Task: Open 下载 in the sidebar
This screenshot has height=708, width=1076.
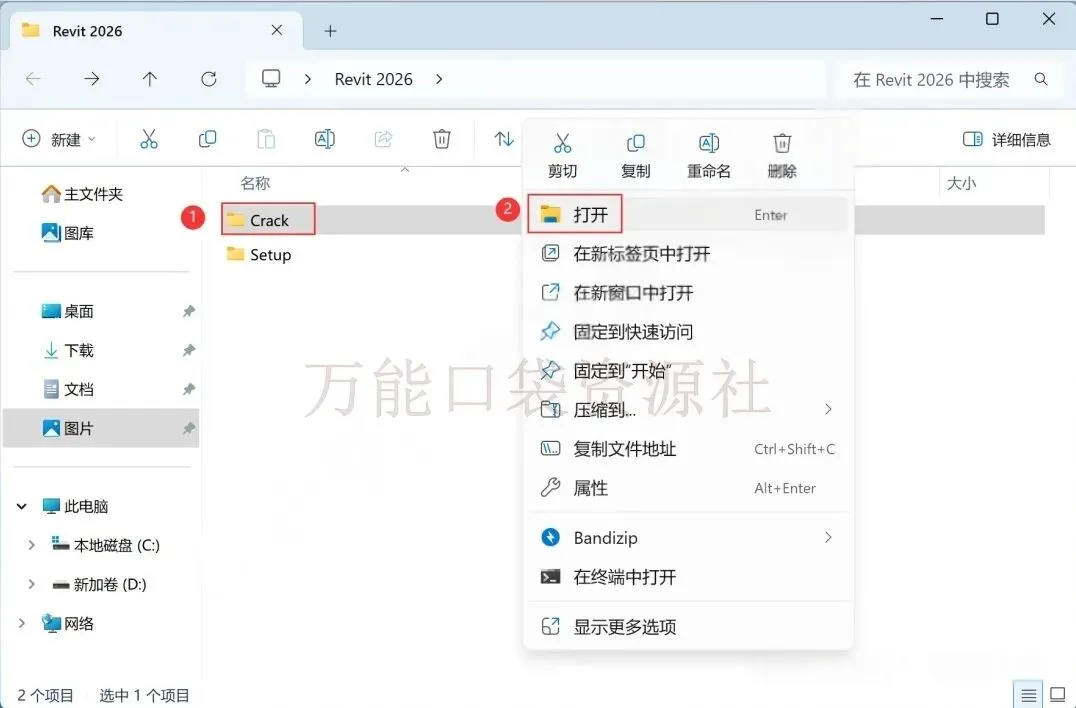Action: [x=68, y=351]
